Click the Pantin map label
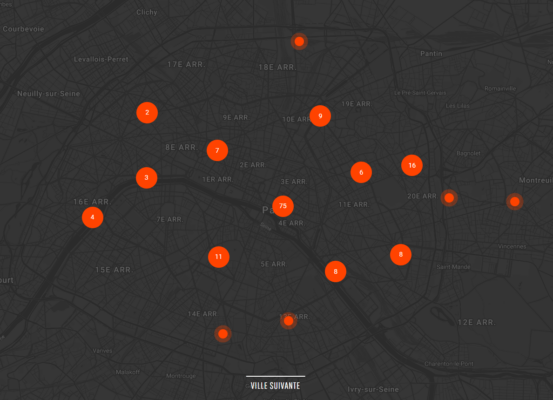This screenshot has height=400, width=553. point(431,54)
